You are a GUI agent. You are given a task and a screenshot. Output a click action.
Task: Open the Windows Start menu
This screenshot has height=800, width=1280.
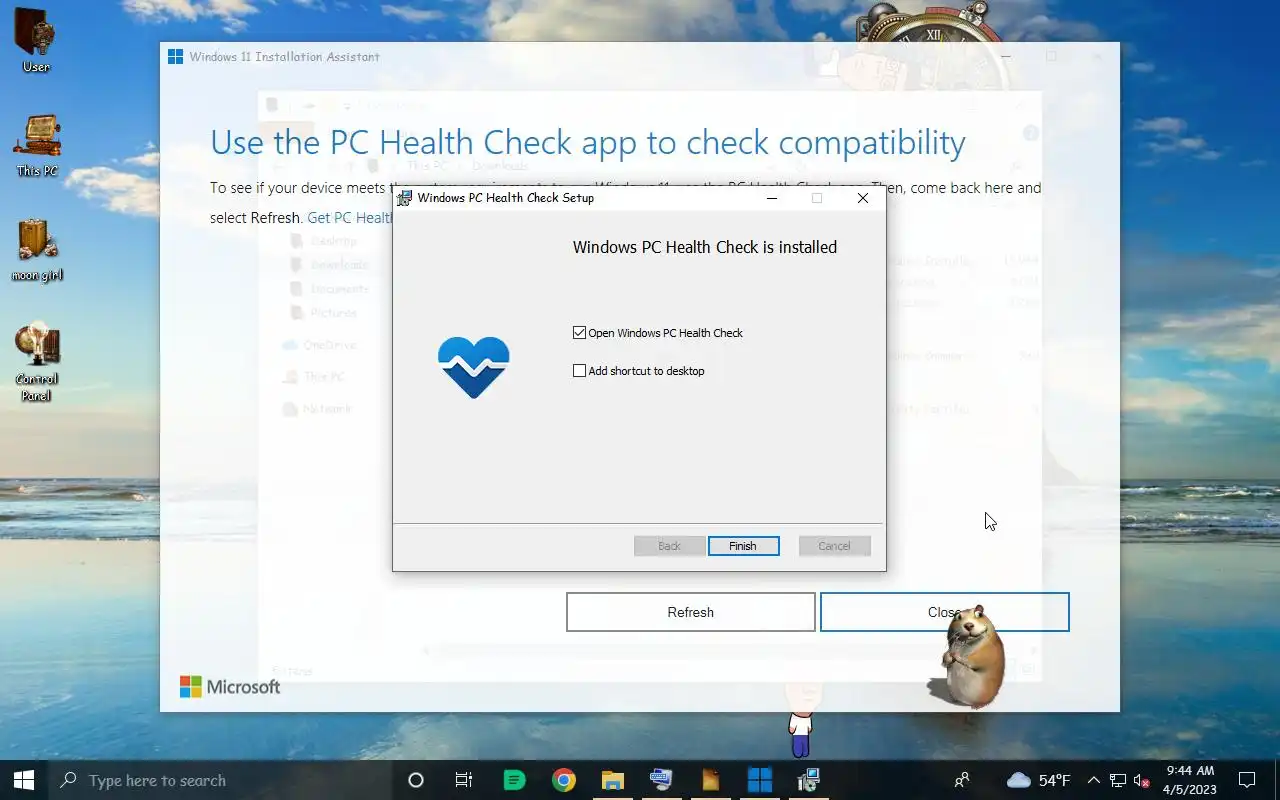pos(24,780)
